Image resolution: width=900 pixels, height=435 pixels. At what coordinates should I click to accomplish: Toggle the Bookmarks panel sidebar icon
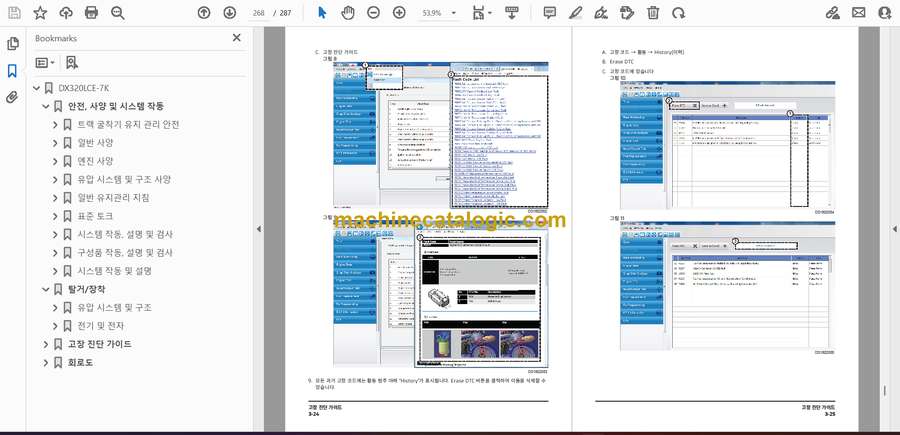pos(12,71)
